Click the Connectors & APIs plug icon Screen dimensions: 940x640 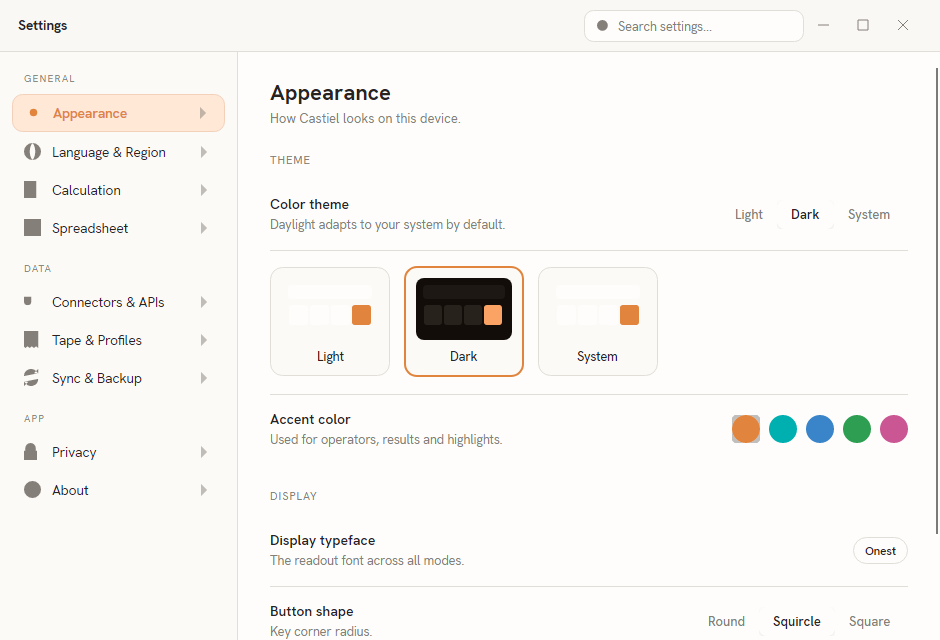click(28, 301)
